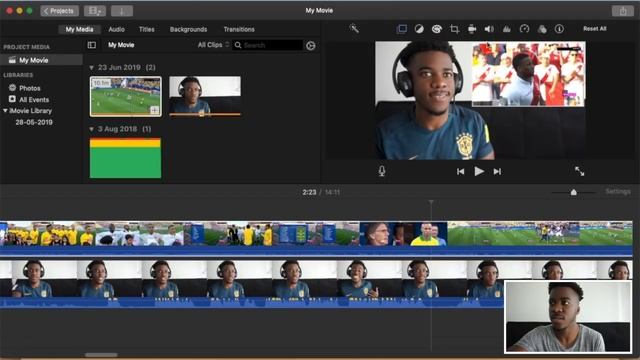640x360 pixels.
Task: Select Photos library
Action: pos(29,88)
